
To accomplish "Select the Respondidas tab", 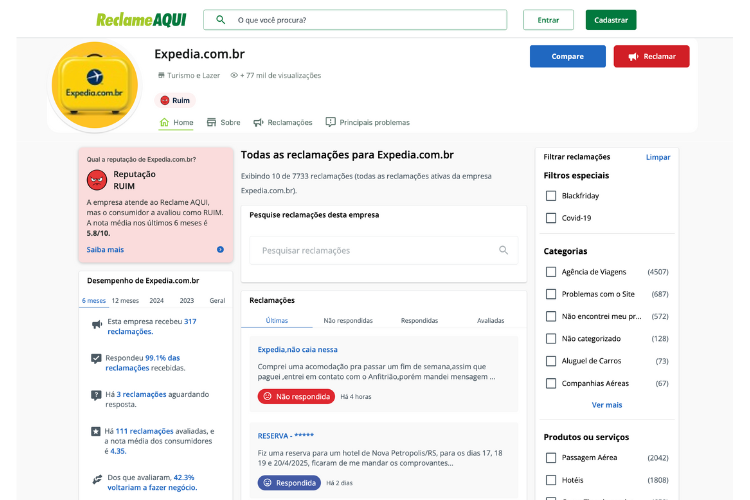I will point(419,321).
